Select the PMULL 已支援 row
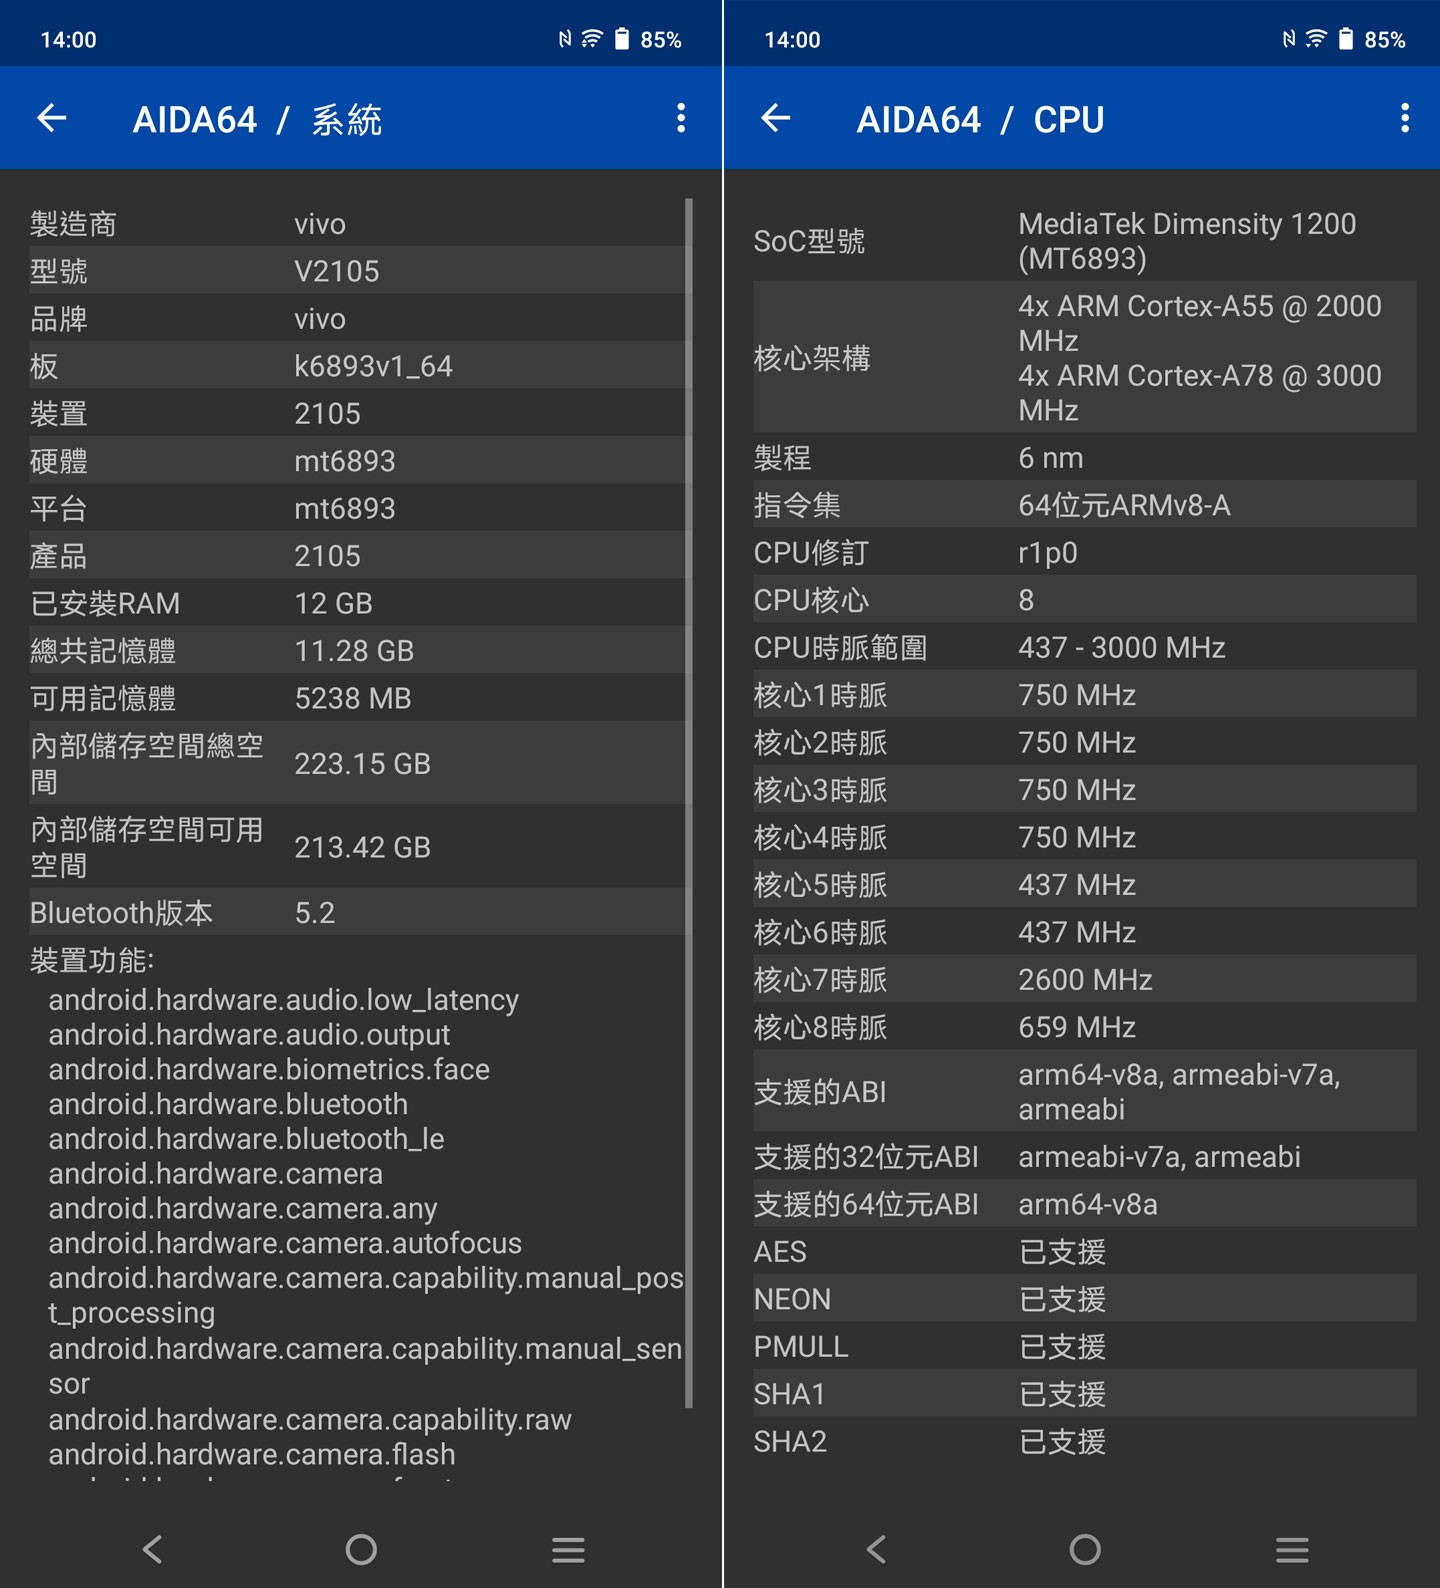The image size is (1440, 1588). point(1084,1346)
